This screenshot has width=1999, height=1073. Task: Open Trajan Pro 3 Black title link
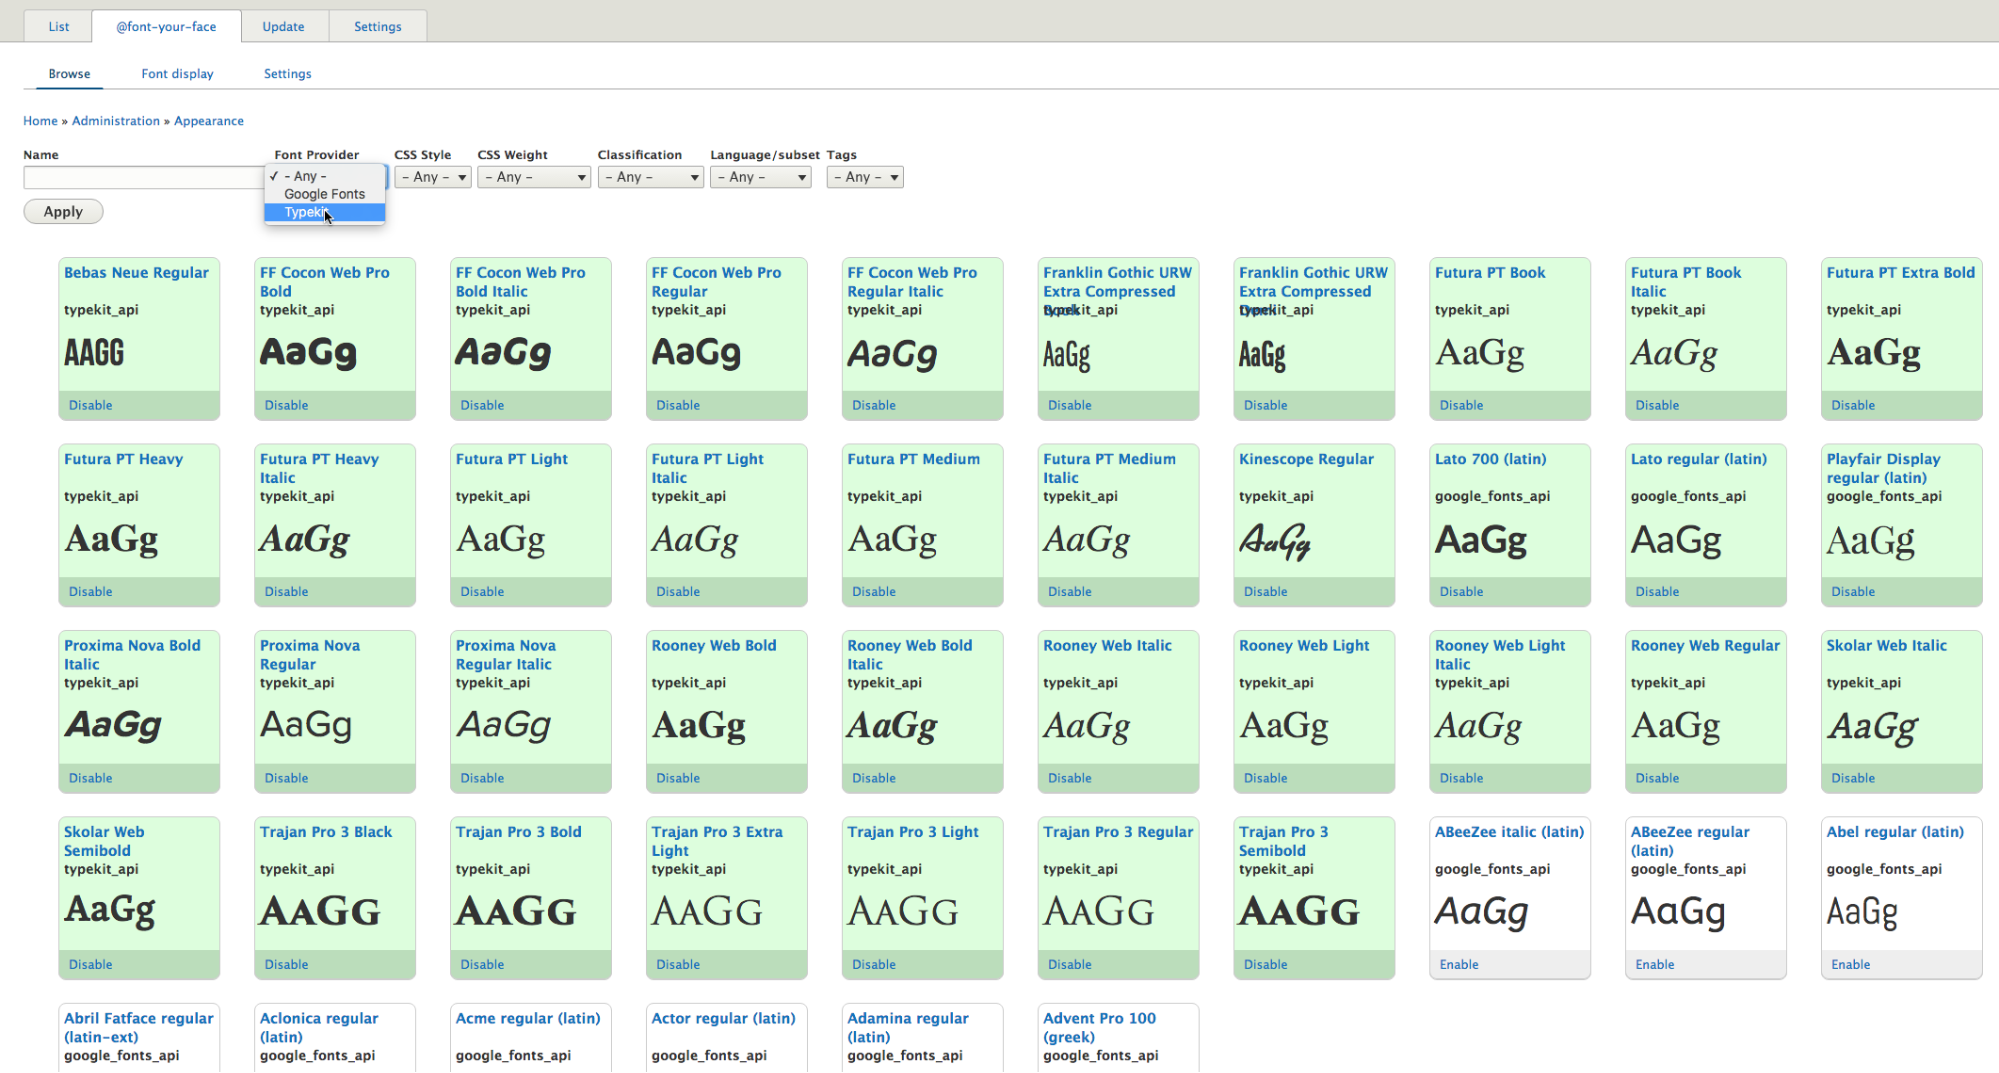[x=326, y=832]
